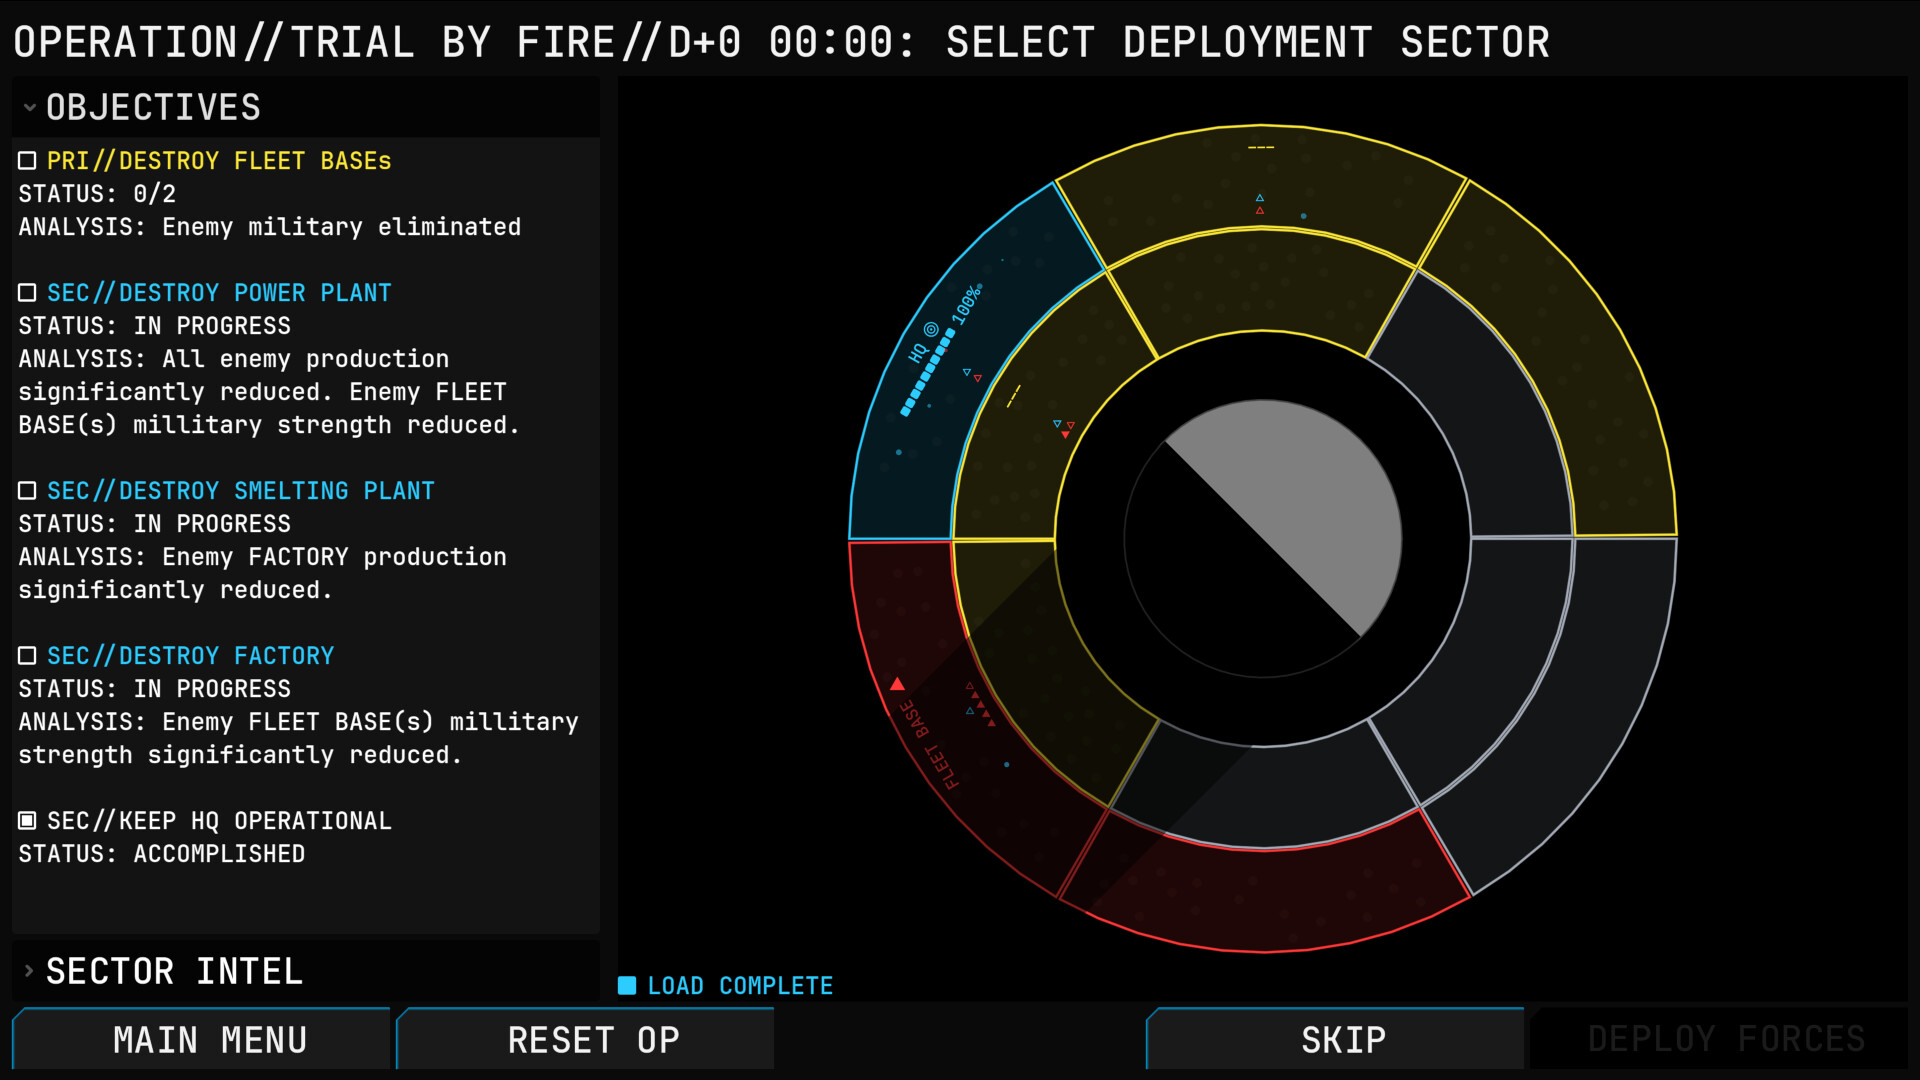The width and height of the screenshot is (1920, 1080).
Task: Toggle the Destroy Factory objective checkbox
Action: [27, 655]
